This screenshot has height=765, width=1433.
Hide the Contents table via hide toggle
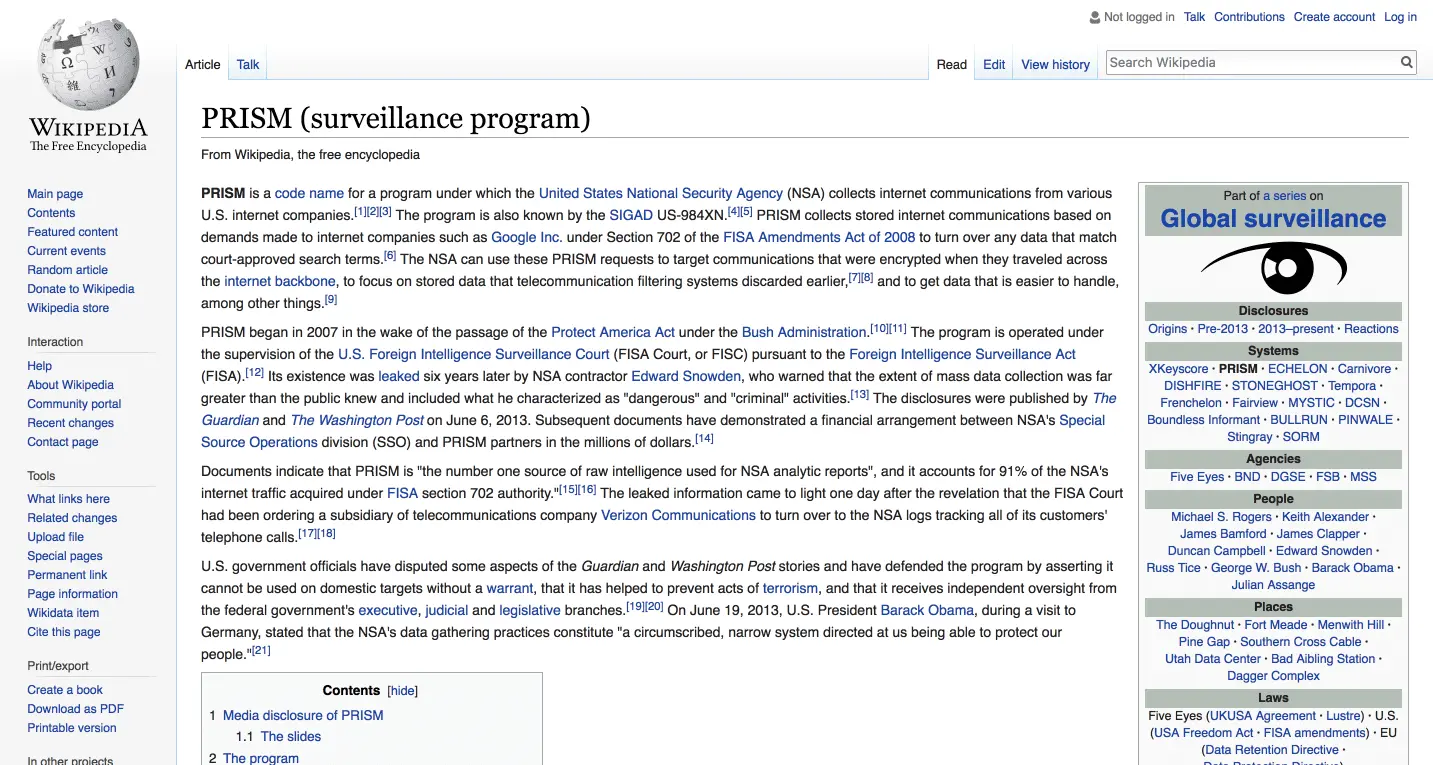[403, 691]
